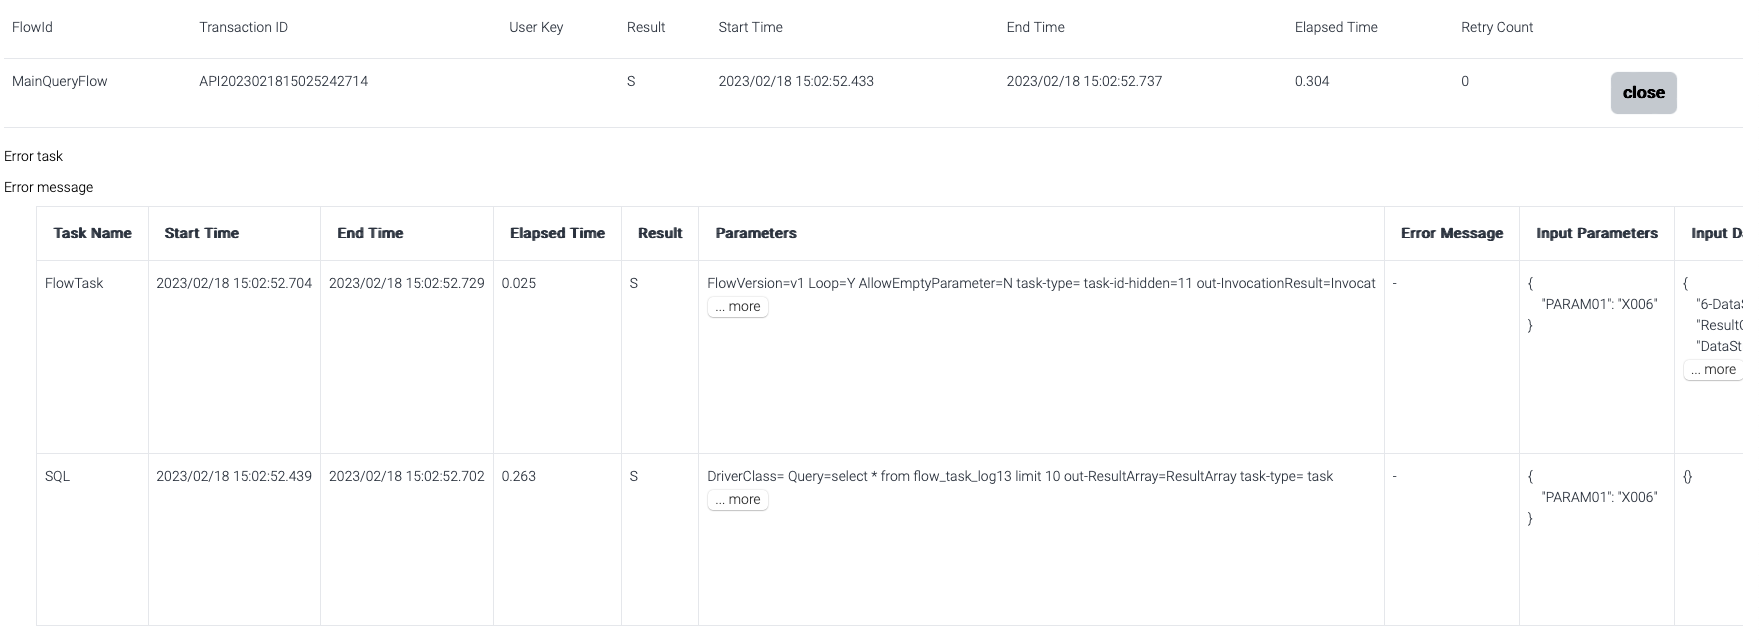Expand more of FlowTask parameters
The height and width of the screenshot is (642, 1759).
point(738,307)
